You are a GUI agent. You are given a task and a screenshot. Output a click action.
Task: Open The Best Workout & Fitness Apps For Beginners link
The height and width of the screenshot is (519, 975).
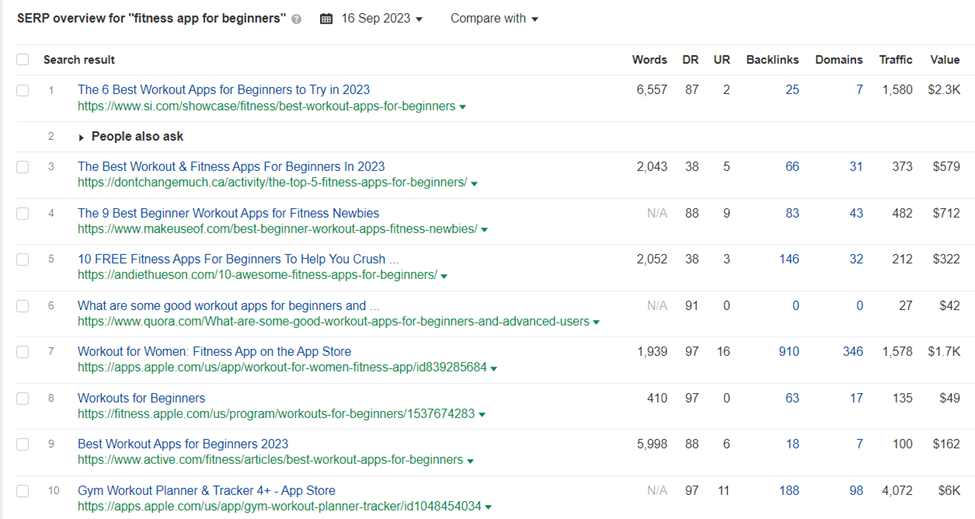(231, 167)
